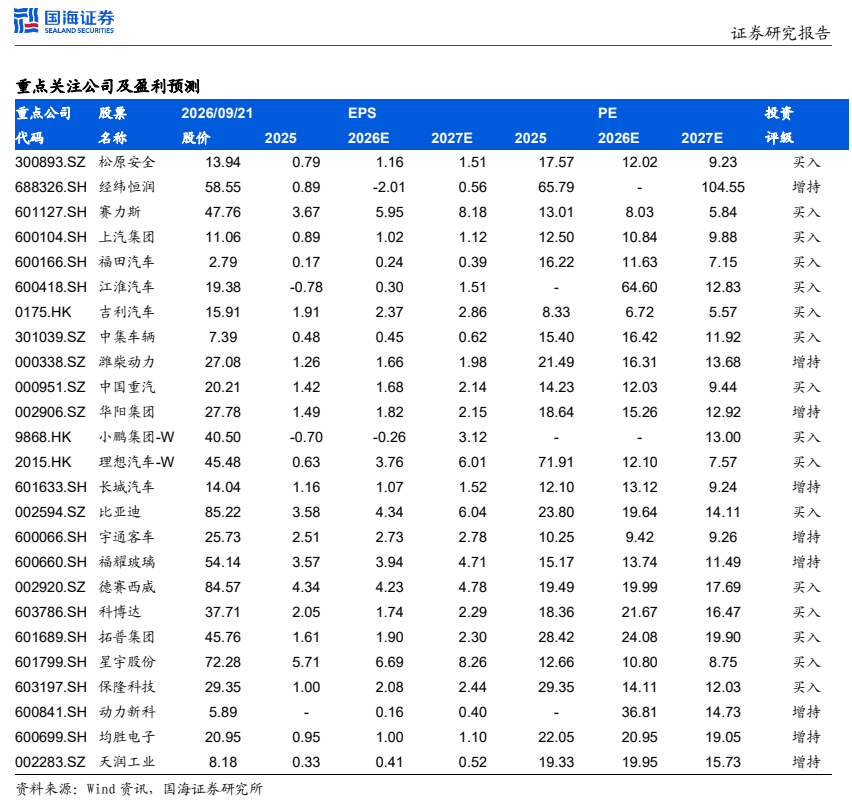Select stock code 600418.SH
The image size is (852, 810).
coord(51,287)
